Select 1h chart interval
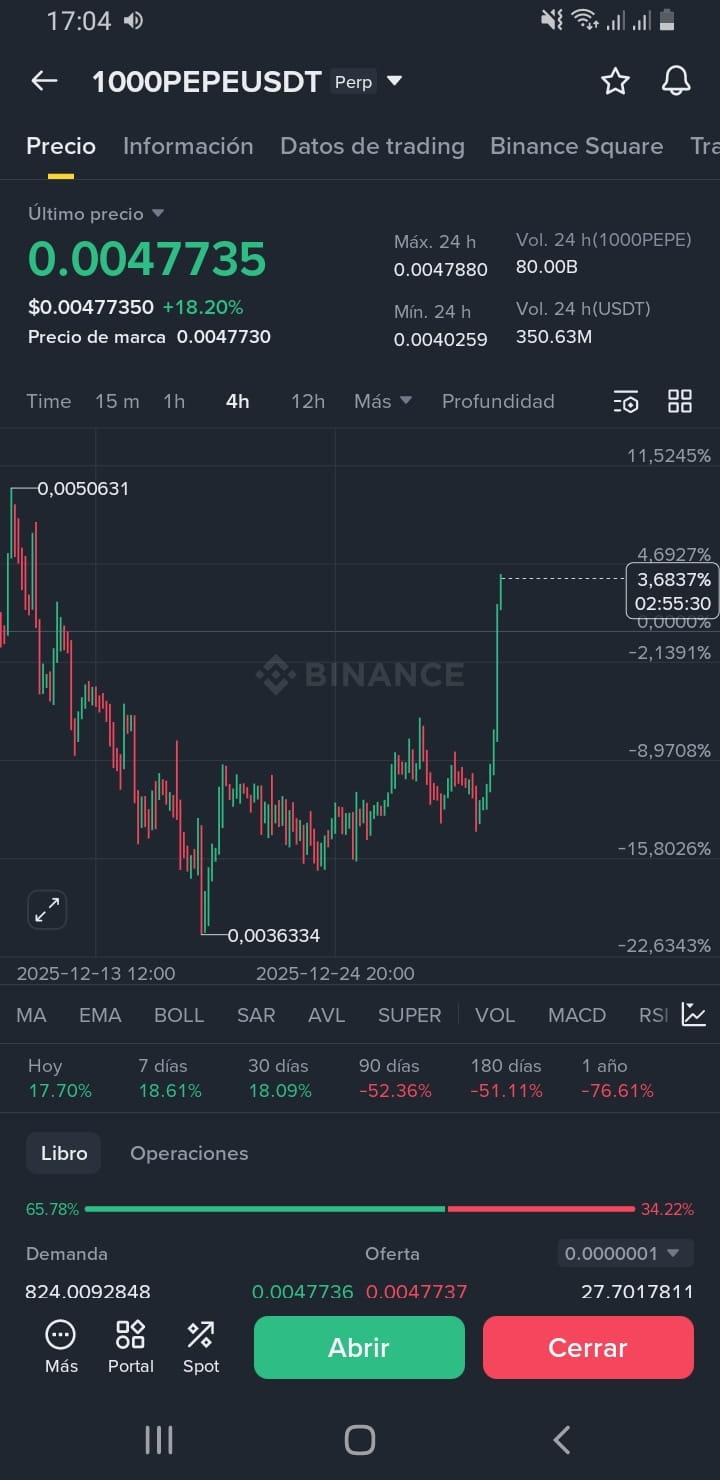 click(x=174, y=401)
